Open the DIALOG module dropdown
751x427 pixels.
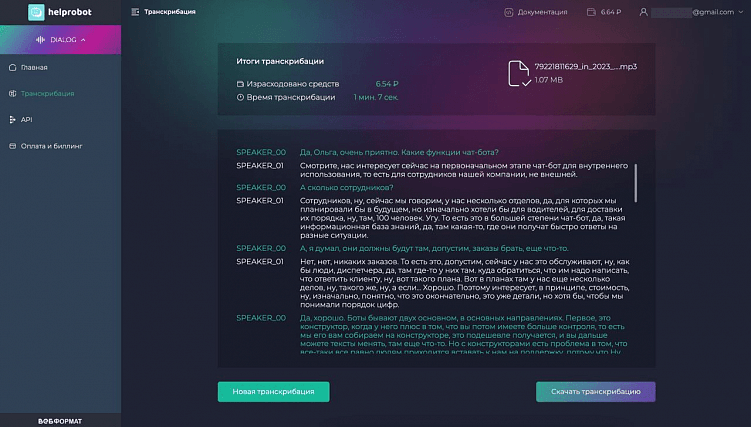click(x=60, y=40)
